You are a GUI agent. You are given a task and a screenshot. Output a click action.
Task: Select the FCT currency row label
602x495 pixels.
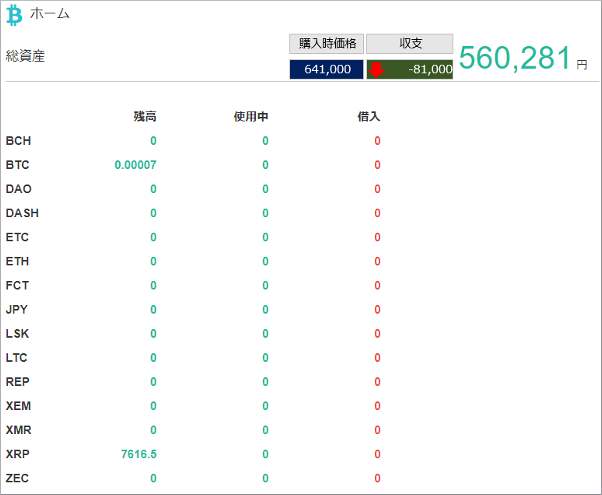[17, 285]
